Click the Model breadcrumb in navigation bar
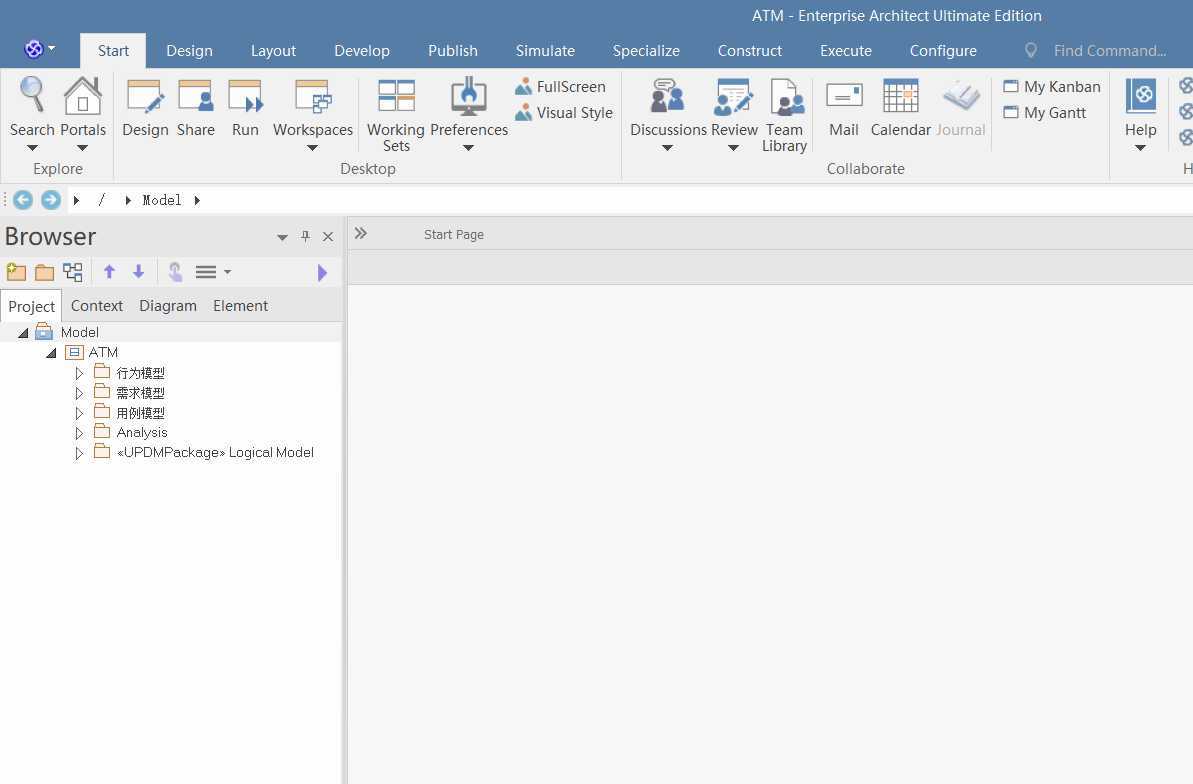The image size is (1193, 784). tap(162, 200)
